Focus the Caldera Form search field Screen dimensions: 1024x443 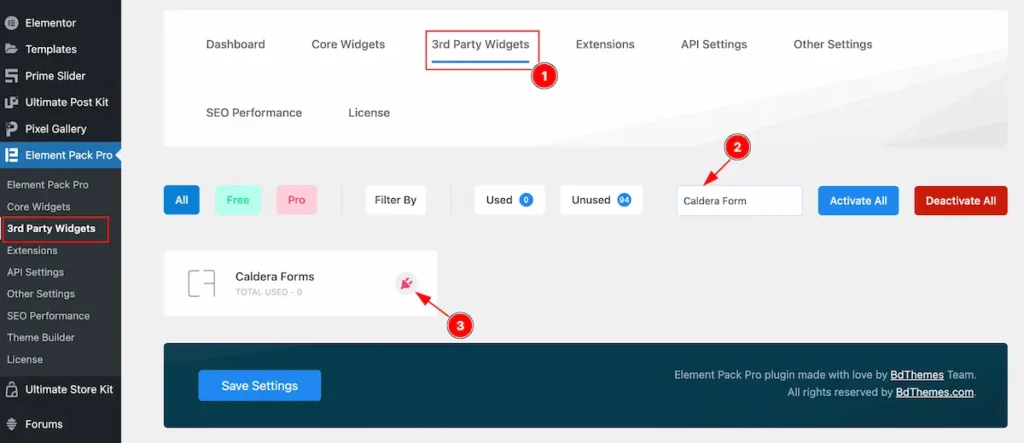[x=738, y=200]
